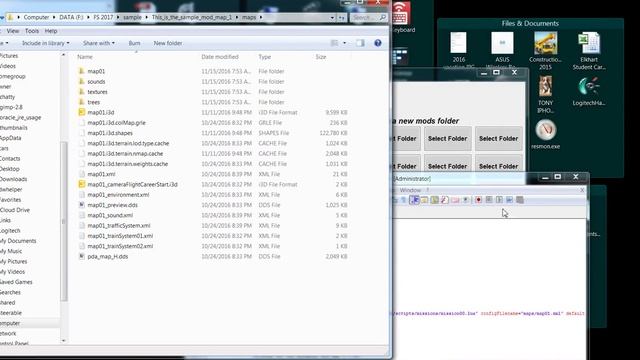
Task: Open the view options dropdown arrow
Action: (344, 43)
